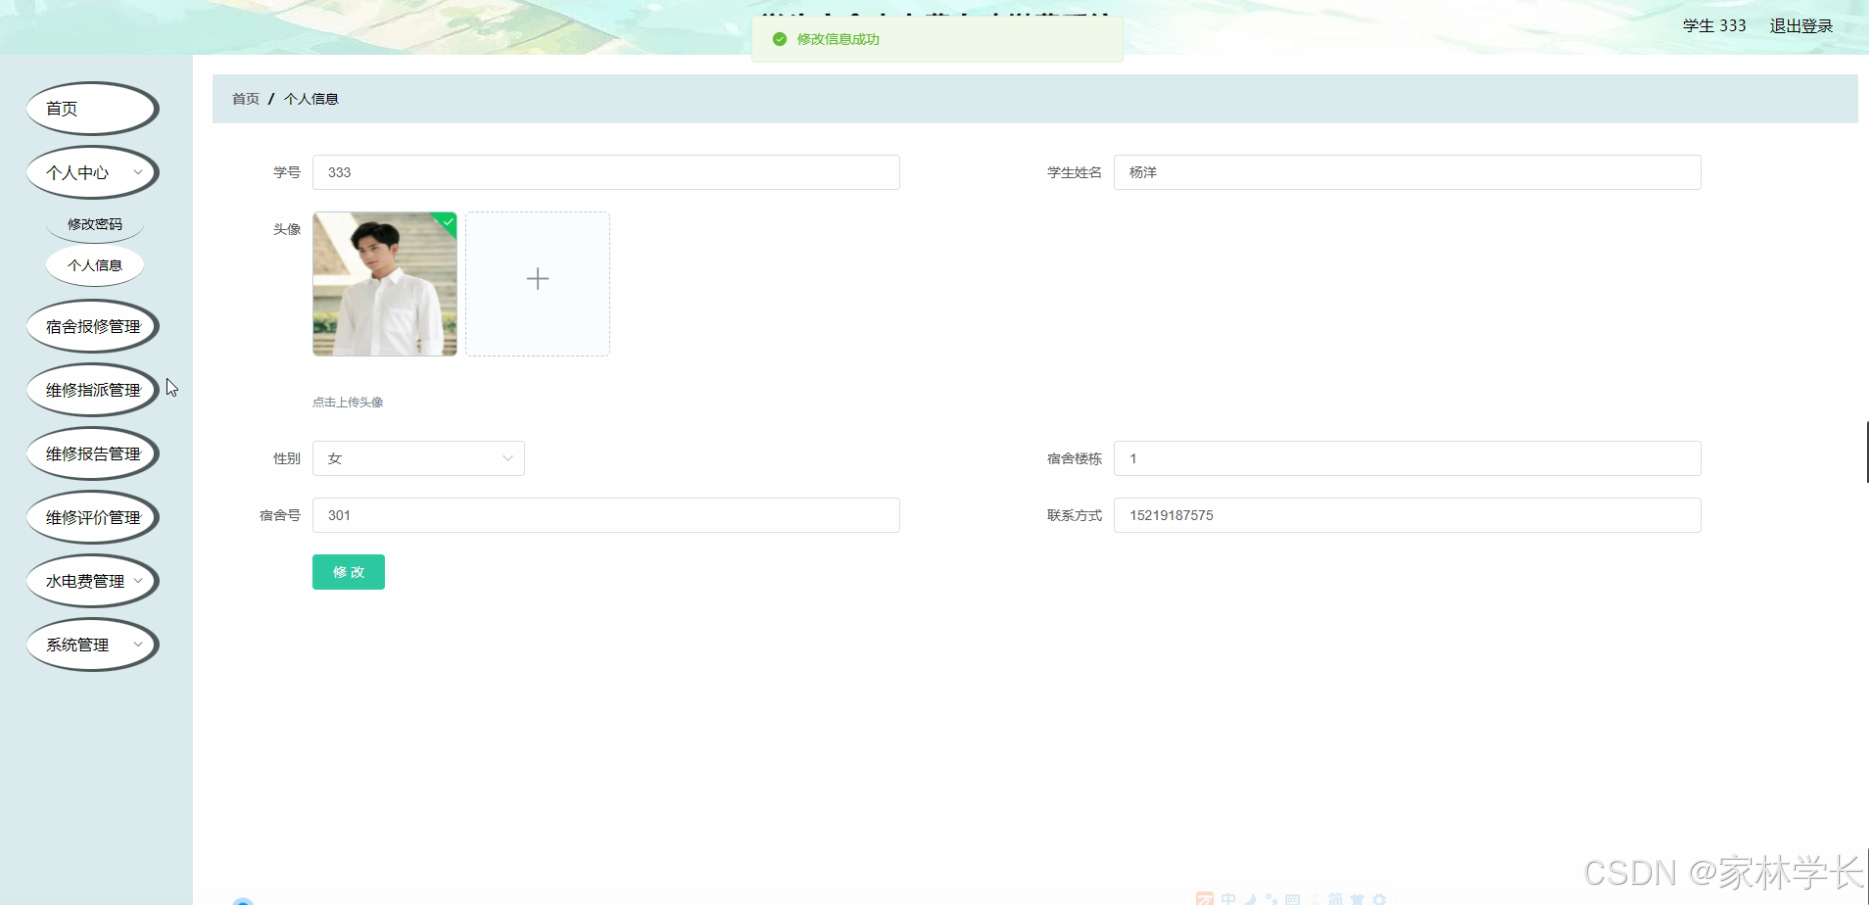Open 首页 from the breadcrumb
This screenshot has width=1869, height=905.
tap(244, 98)
